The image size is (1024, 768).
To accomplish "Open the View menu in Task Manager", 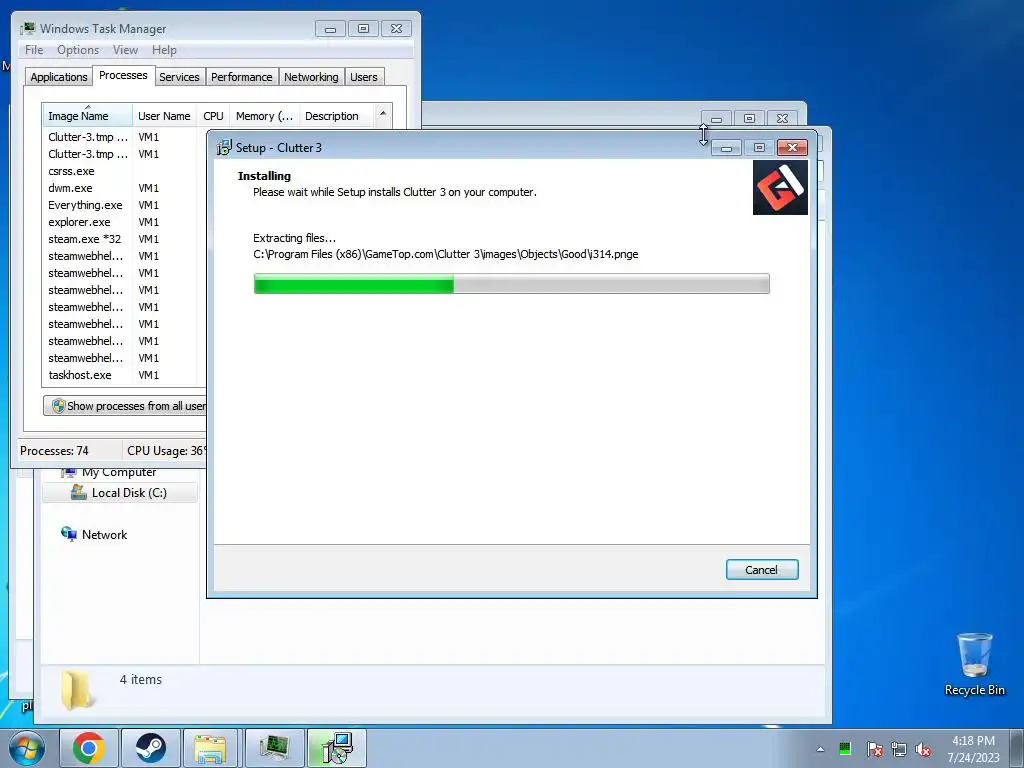I will (125, 50).
